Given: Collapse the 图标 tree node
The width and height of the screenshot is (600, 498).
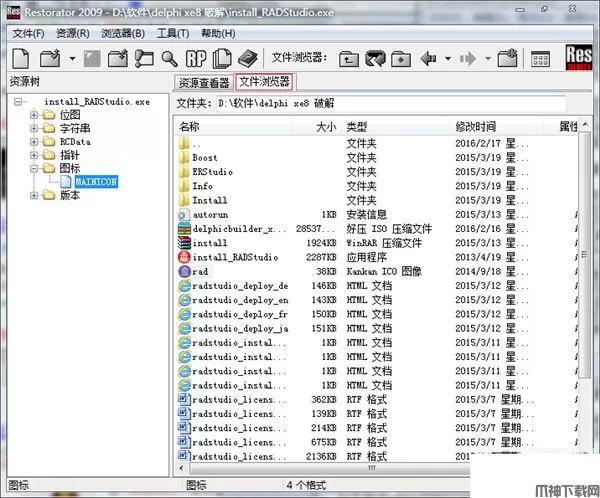Looking at the screenshot, I should (x=35, y=169).
